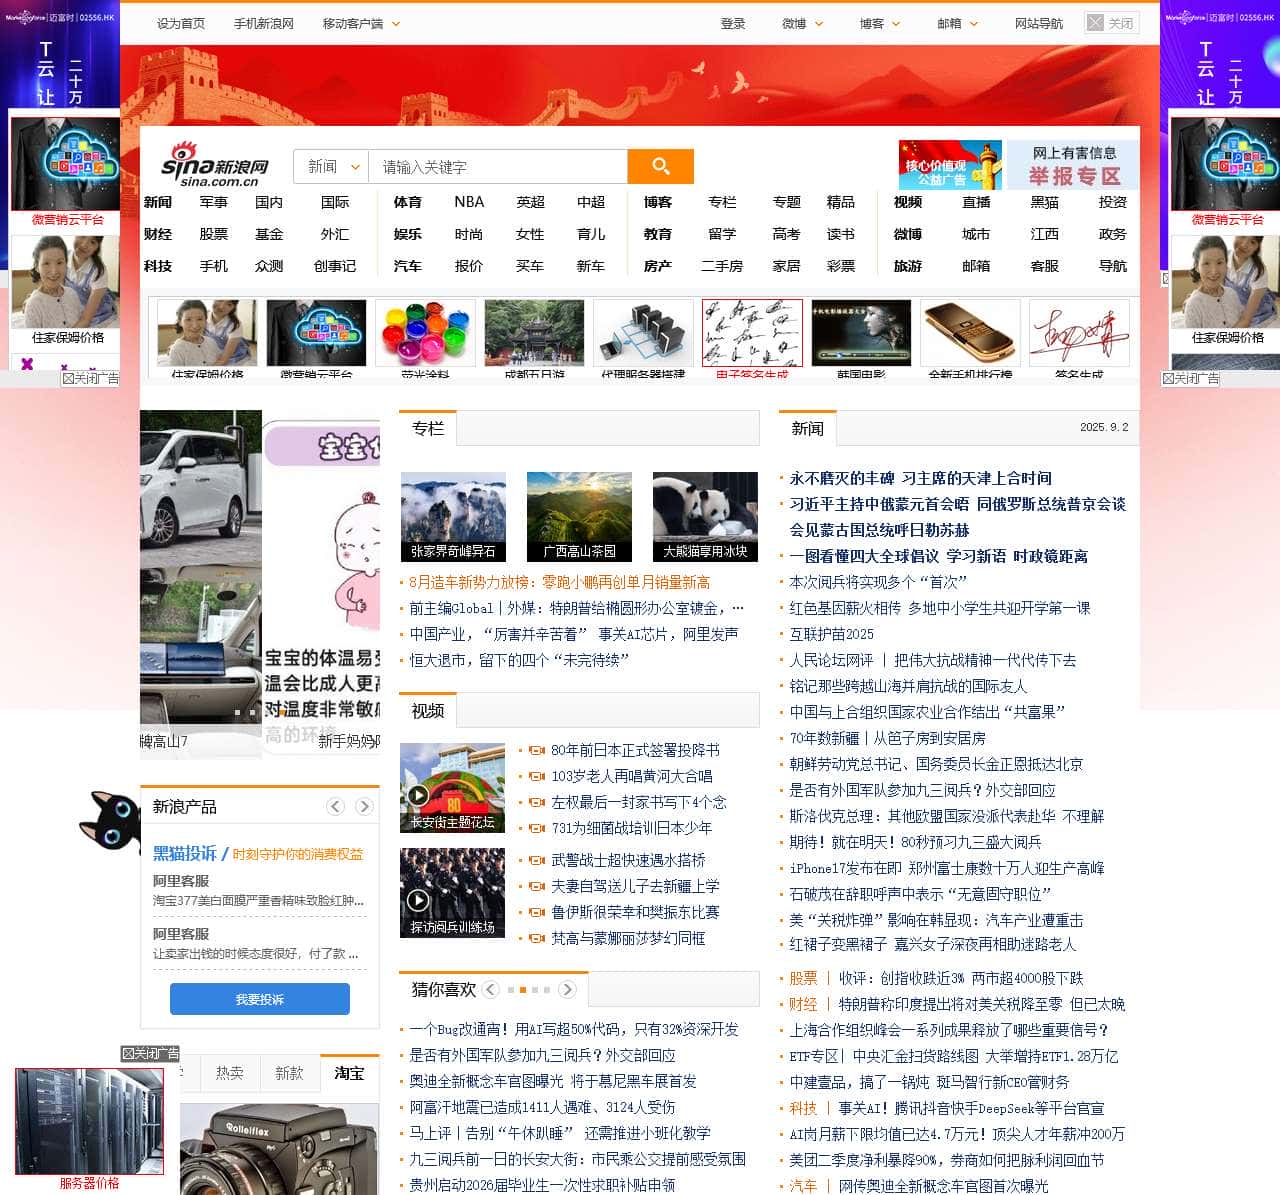1280x1195 pixels.
Task: Open the 体育 navigation link
Action: click(x=407, y=202)
